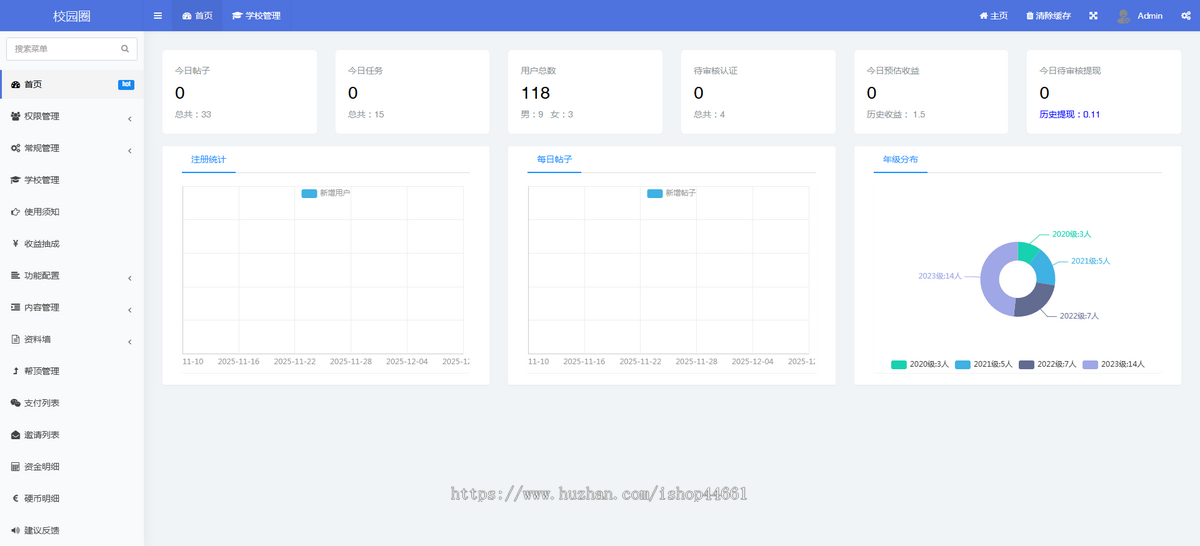The height and width of the screenshot is (546, 1200).
Task: Click the icon beside 内容管理
Action: coord(15,307)
